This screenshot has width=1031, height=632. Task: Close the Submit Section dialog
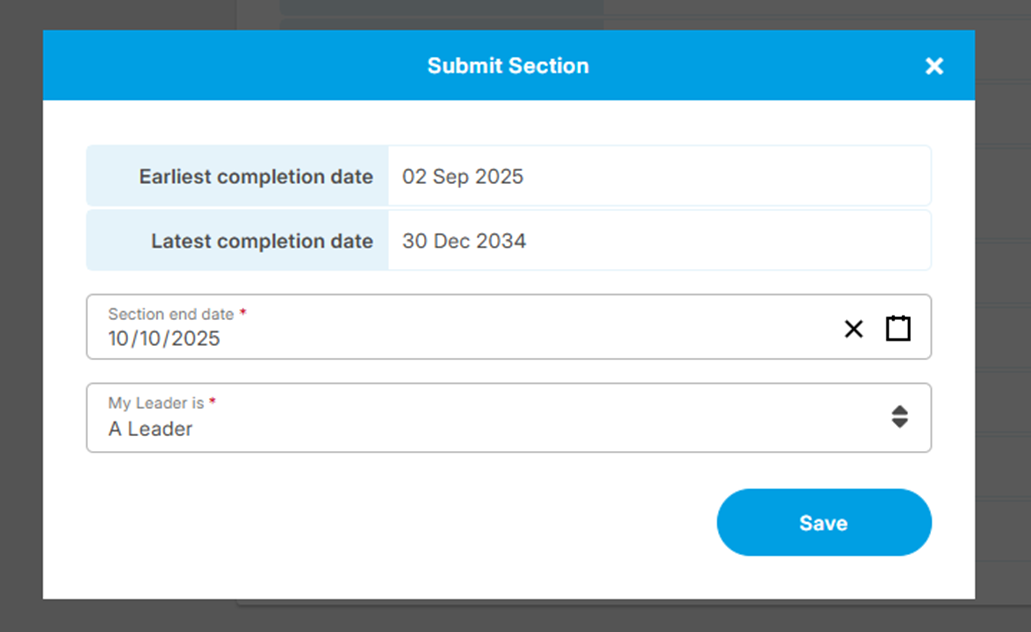[x=934, y=66]
